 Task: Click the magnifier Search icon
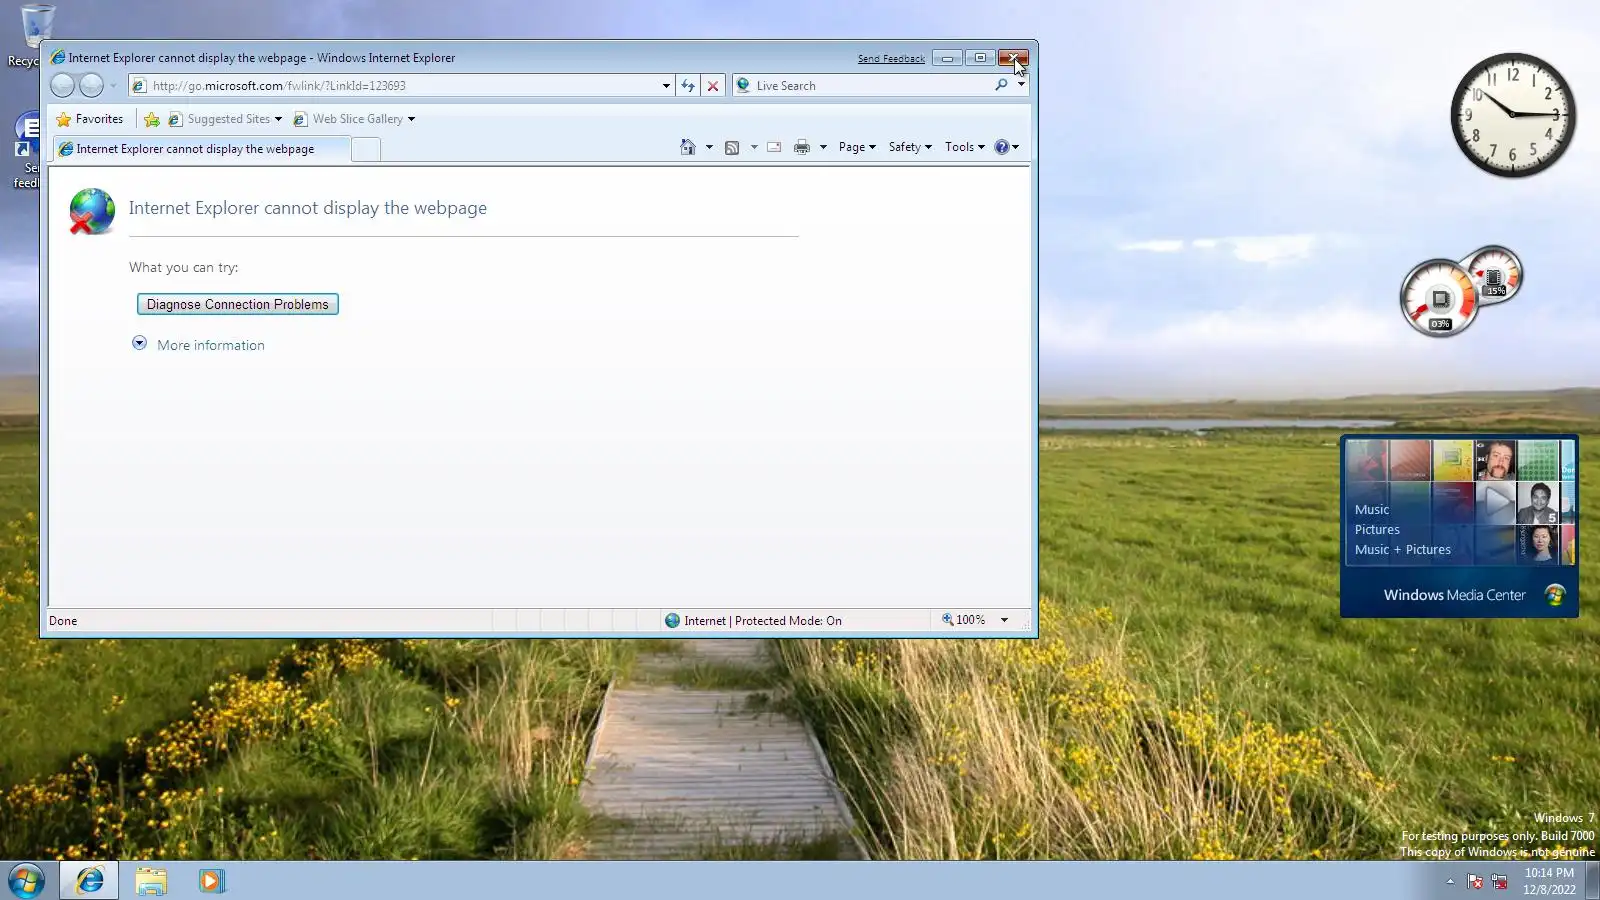(x=1001, y=85)
